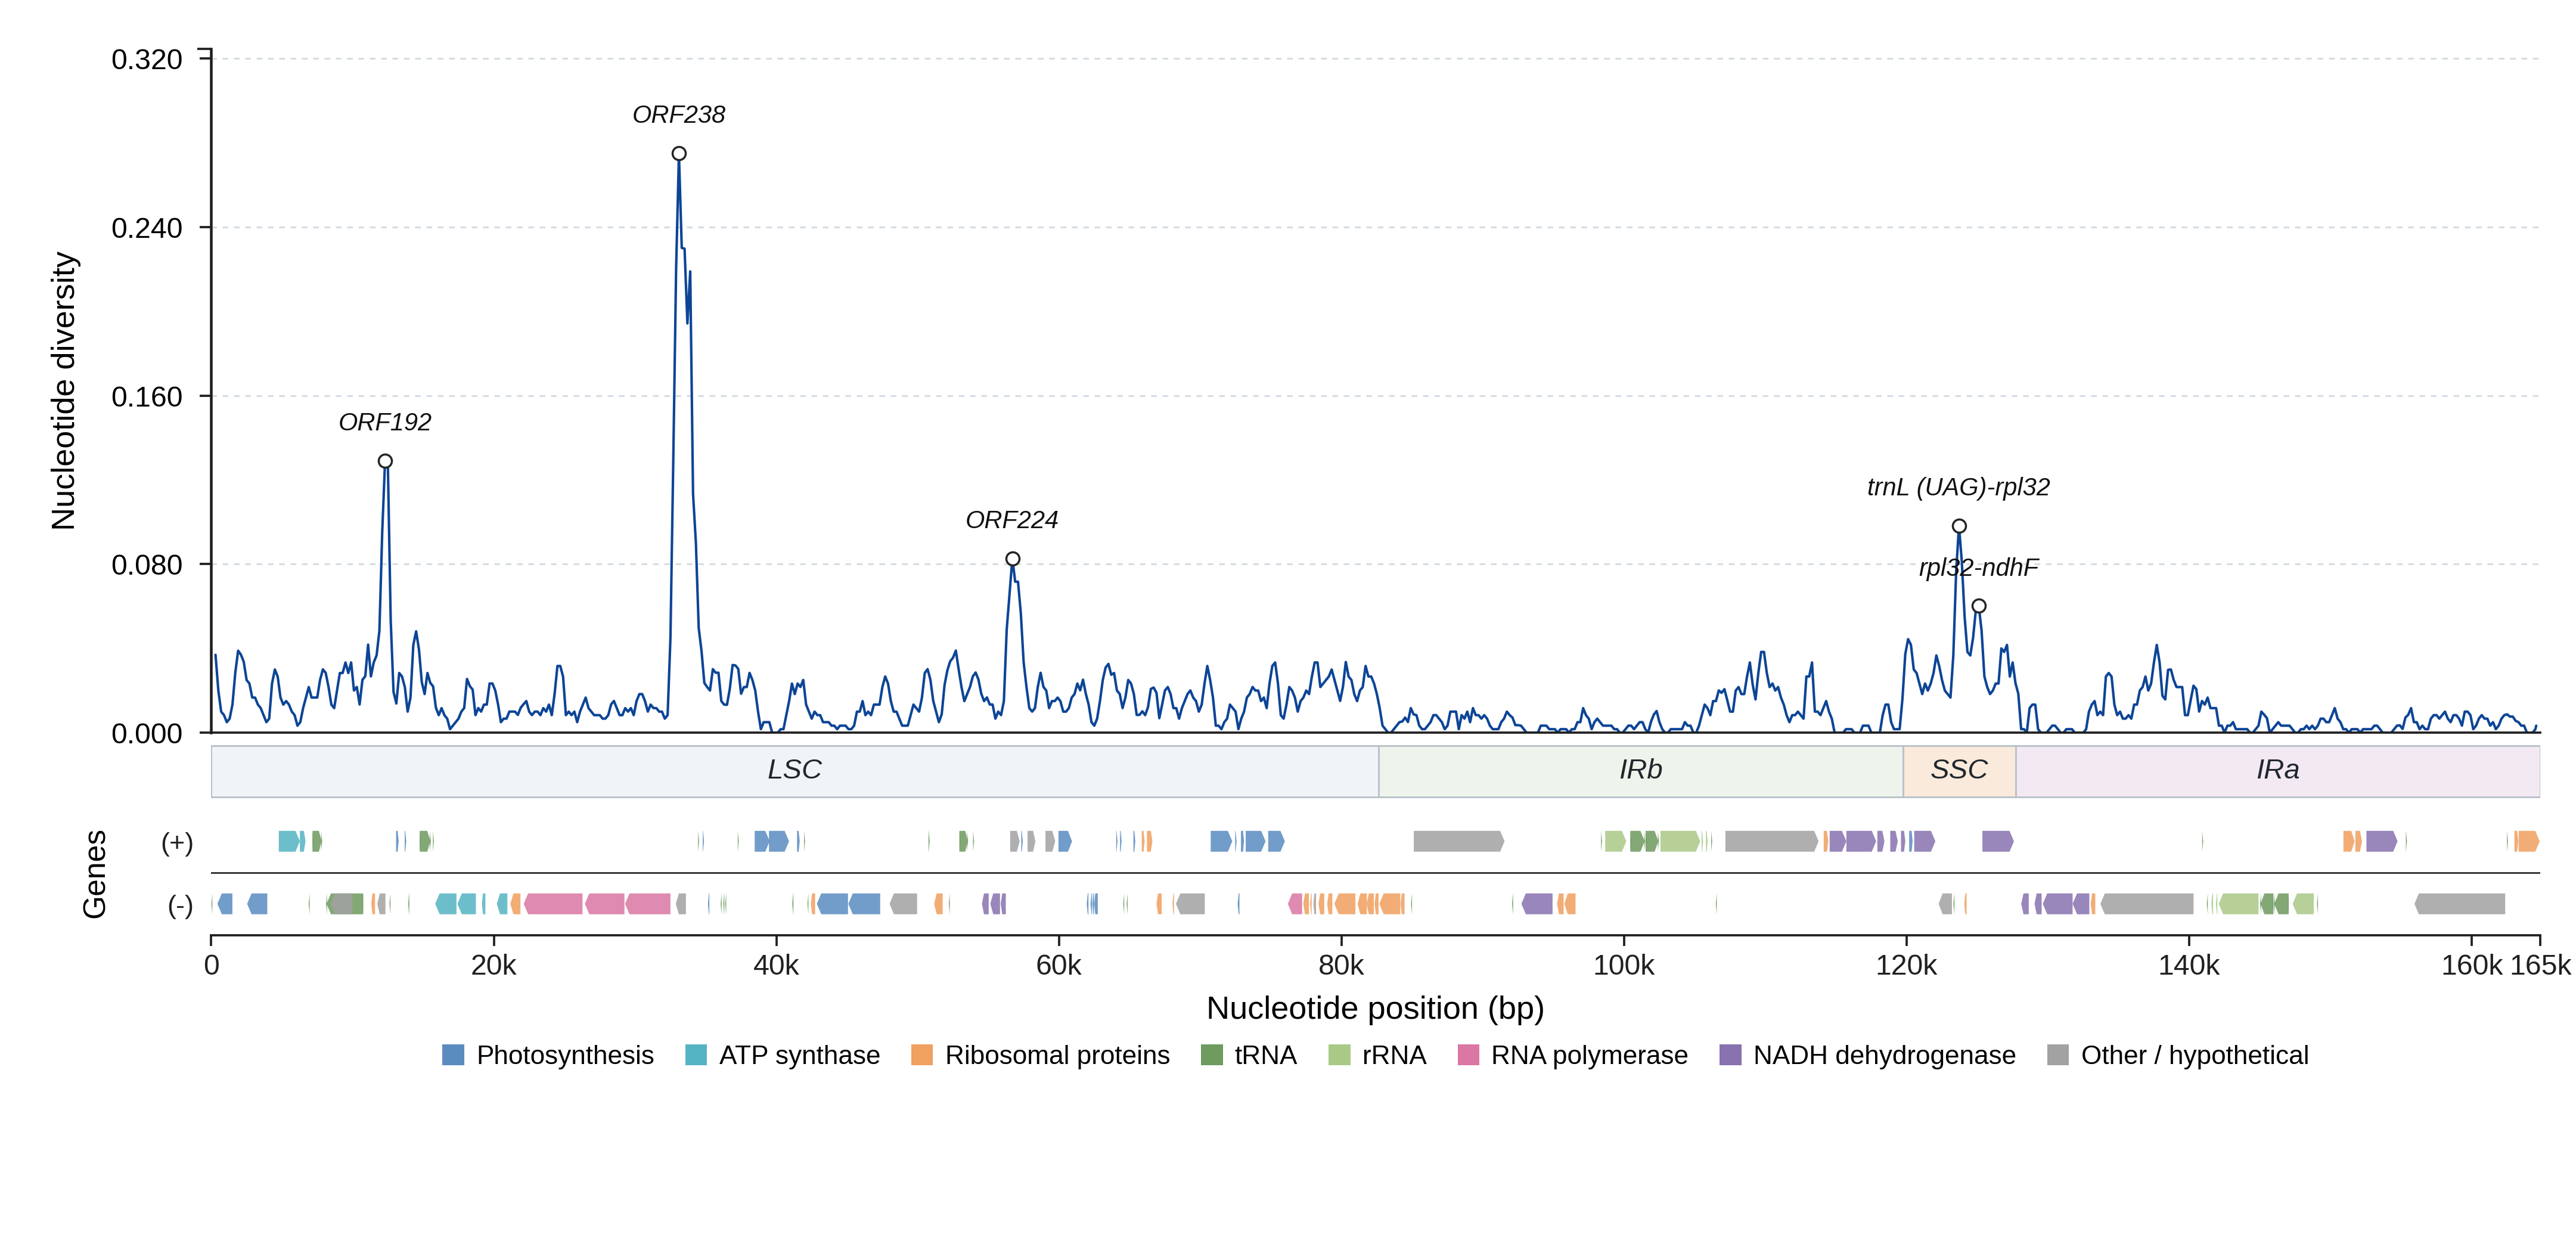
Task: Click the Ribosomal proteins legend text
Action: click(1057, 1055)
